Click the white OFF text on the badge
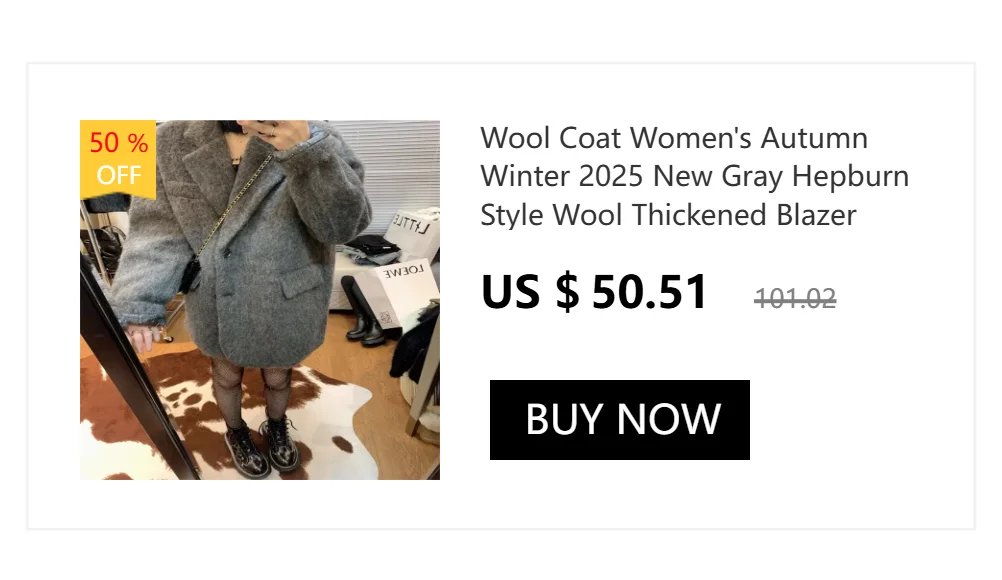1002x580 pixels. (x=119, y=175)
